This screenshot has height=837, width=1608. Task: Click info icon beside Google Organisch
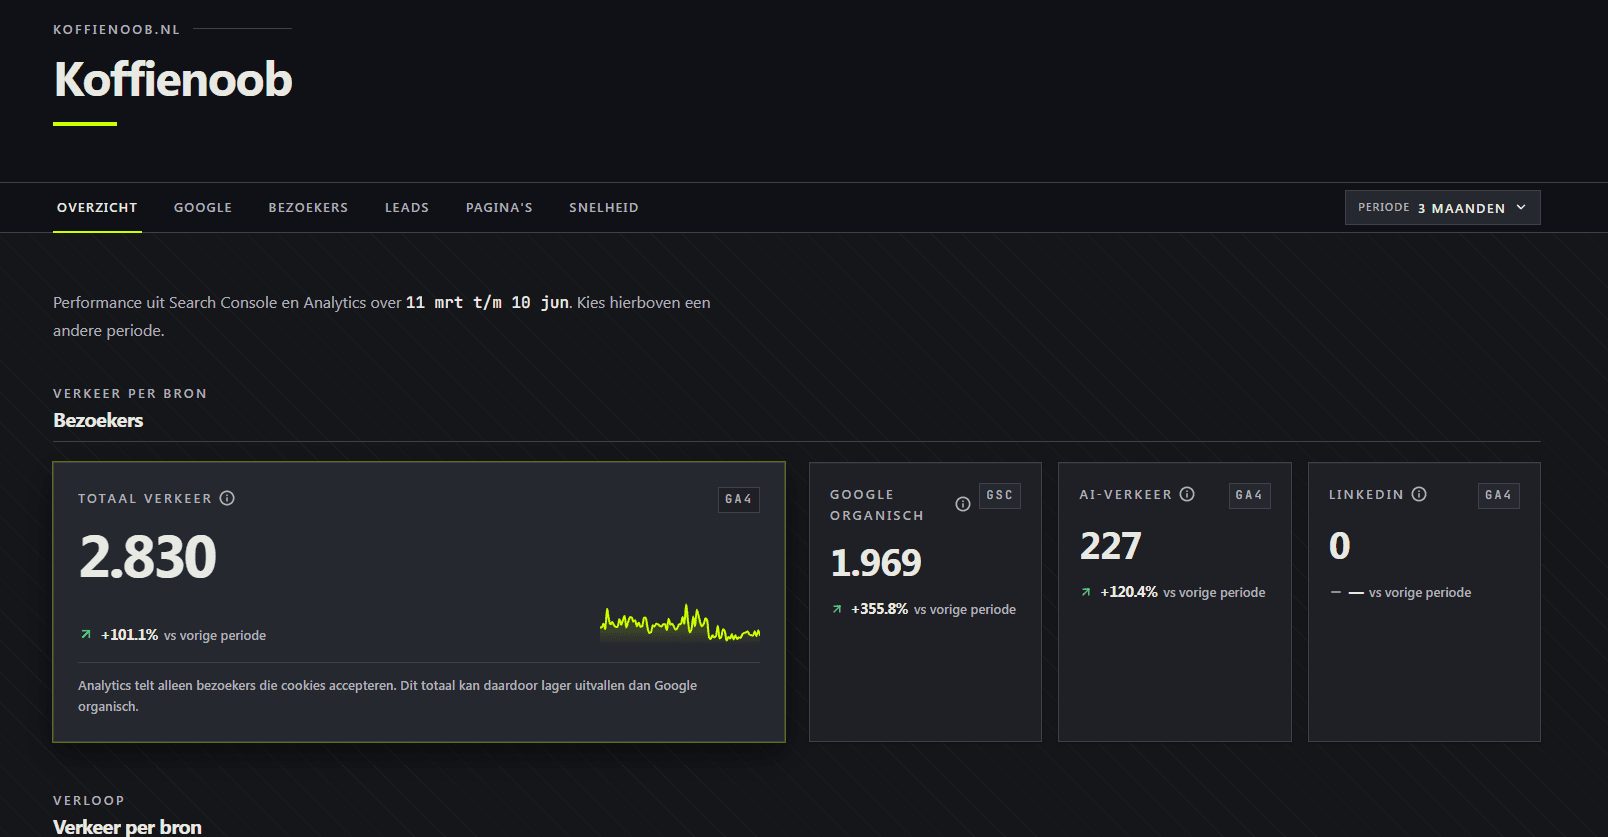(x=963, y=504)
